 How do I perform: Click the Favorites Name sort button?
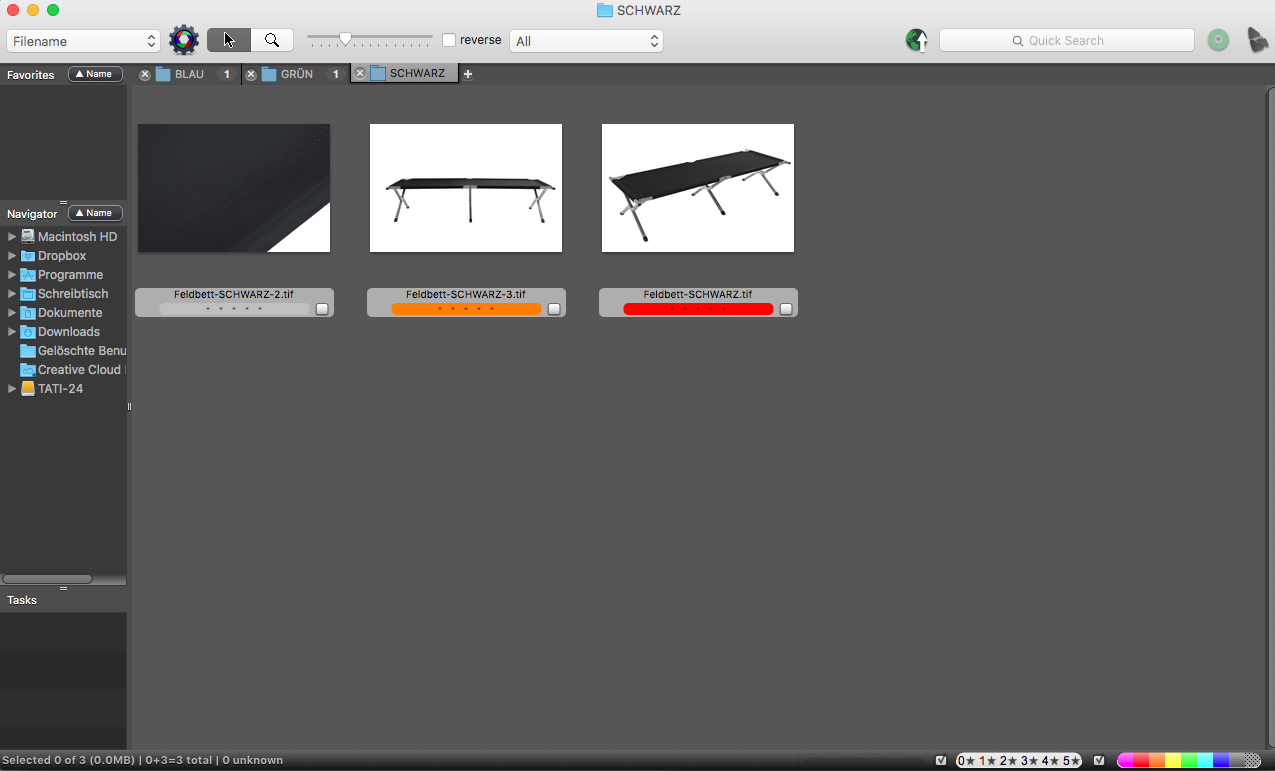tap(95, 74)
